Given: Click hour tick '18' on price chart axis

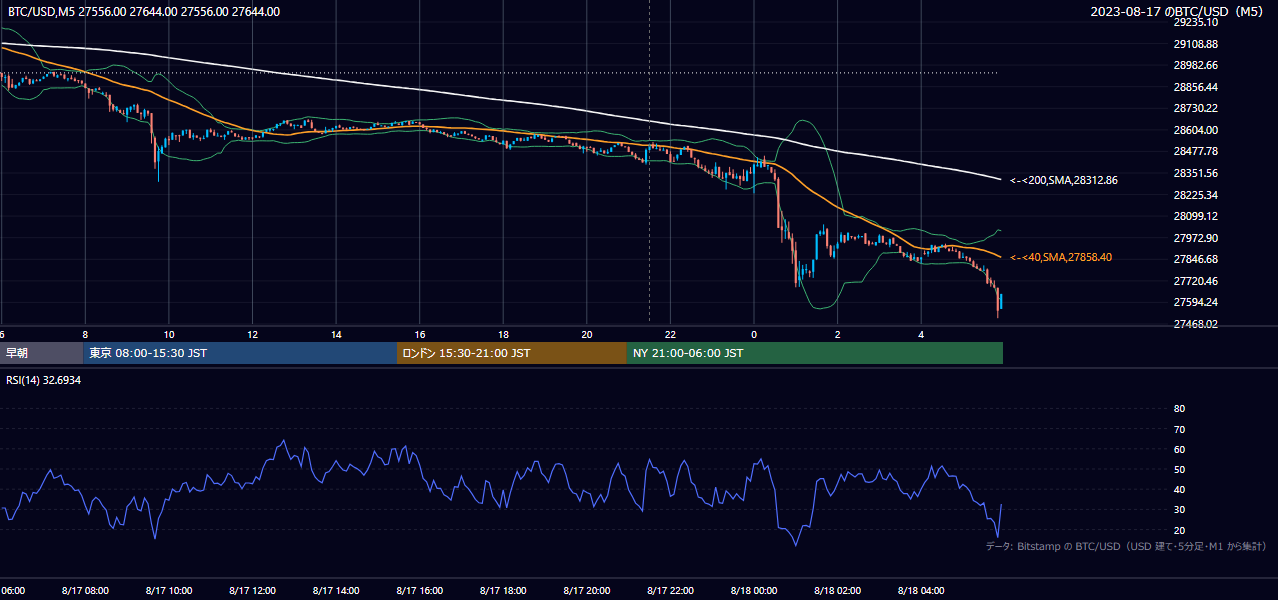Looking at the screenshot, I should tap(503, 334).
